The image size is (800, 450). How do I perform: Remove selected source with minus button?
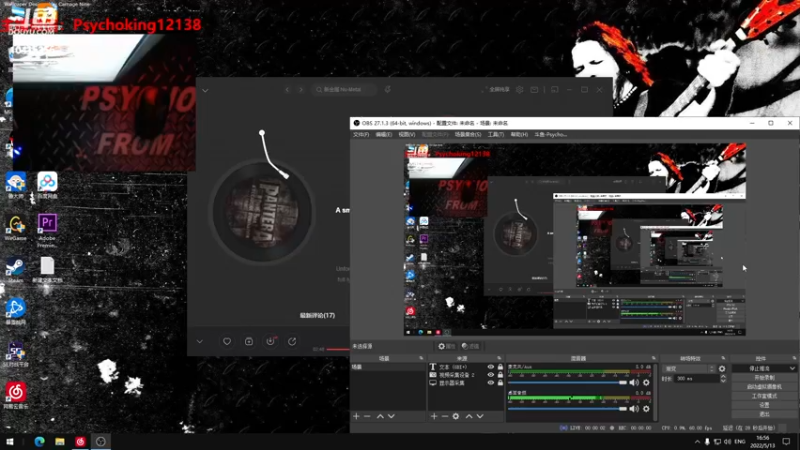(445, 416)
